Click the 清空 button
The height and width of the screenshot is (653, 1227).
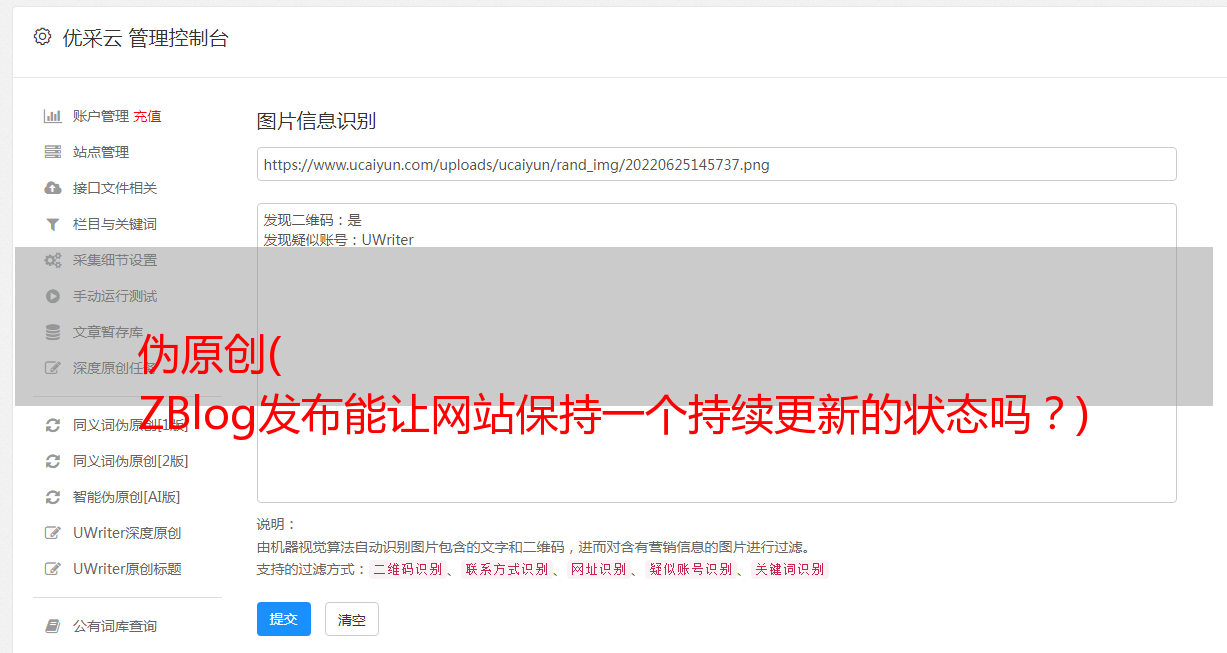pyautogui.click(x=352, y=619)
